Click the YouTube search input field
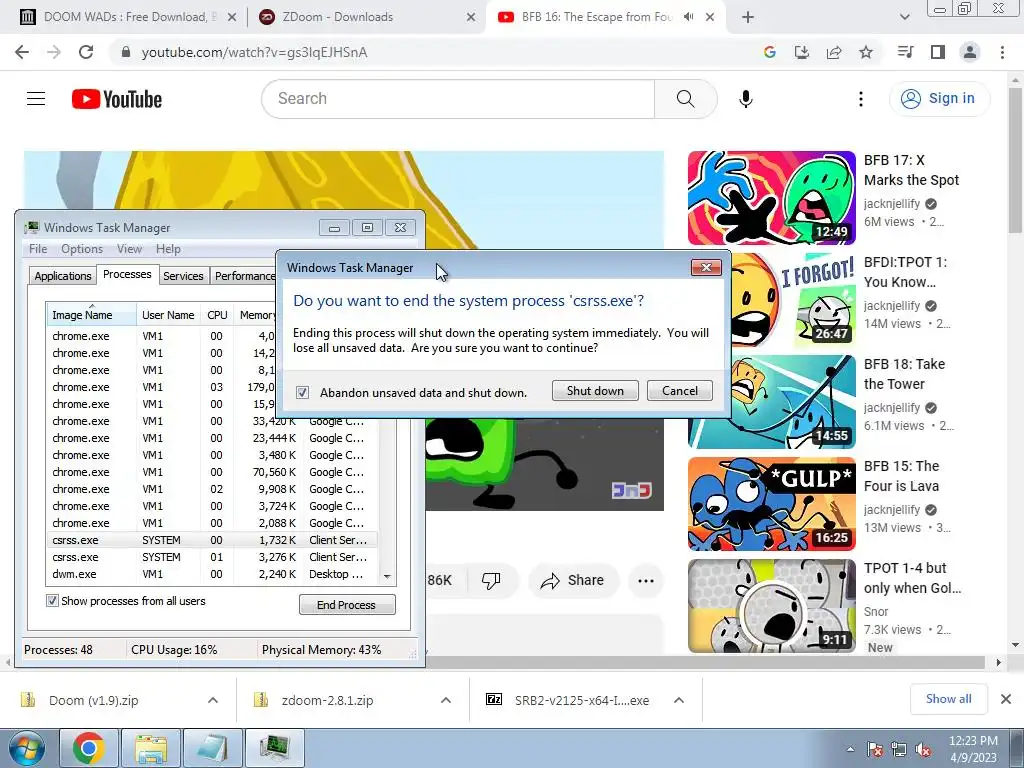The height and width of the screenshot is (768, 1024). pos(458,99)
